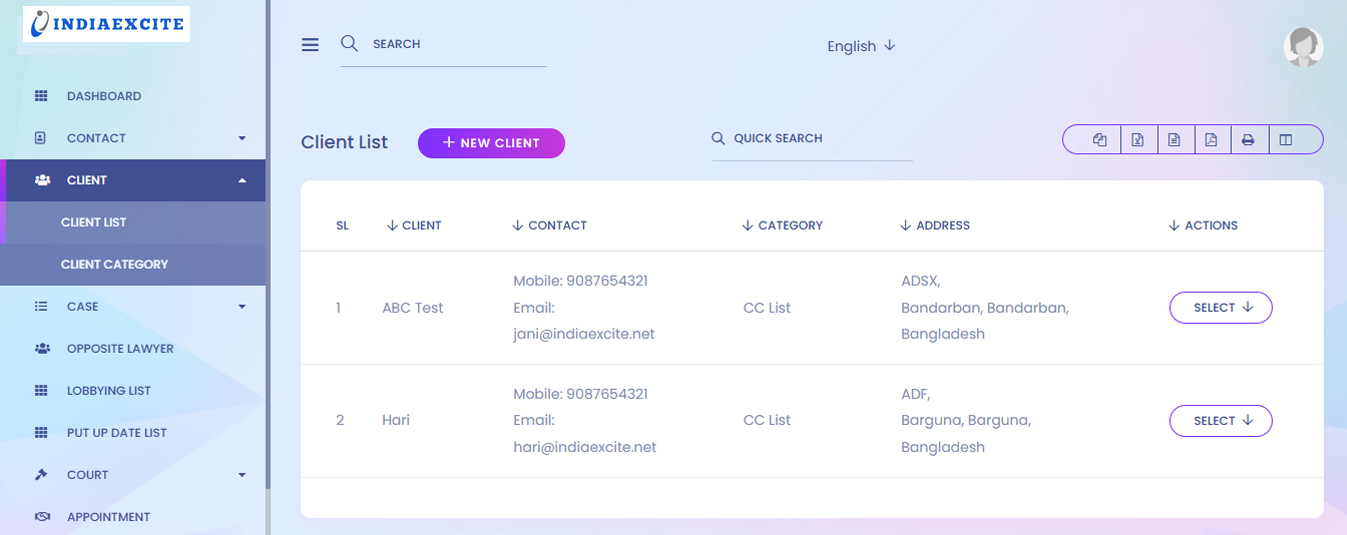Click the New Client button
Viewport: 1347px width, 535px height.
click(x=491, y=143)
